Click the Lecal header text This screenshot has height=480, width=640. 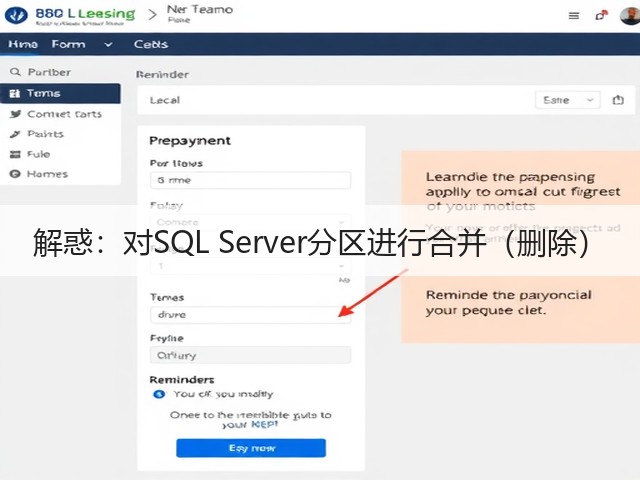coord(165,100)
